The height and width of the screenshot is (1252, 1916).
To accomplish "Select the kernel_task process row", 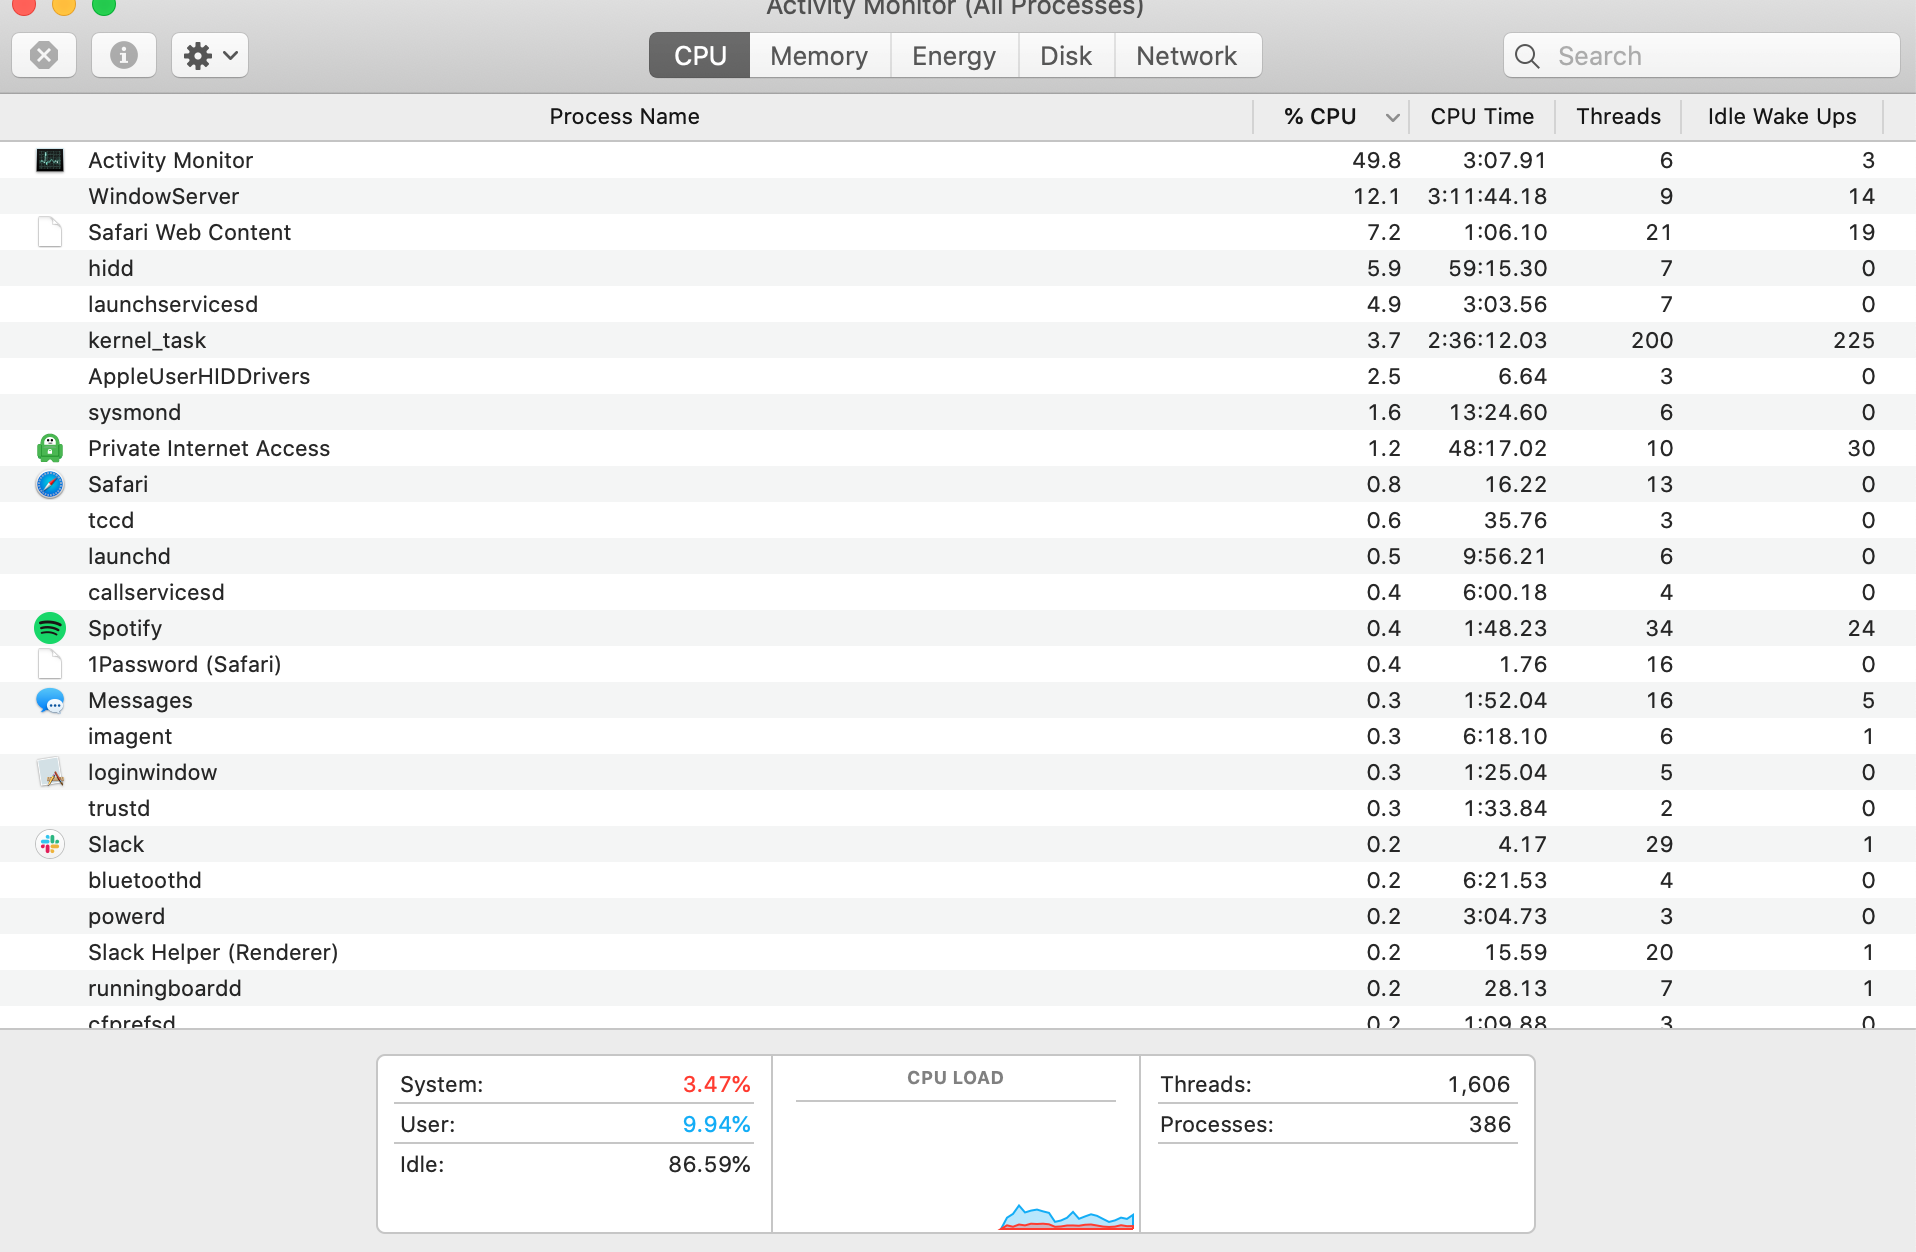I will click(x=958, y=340).
